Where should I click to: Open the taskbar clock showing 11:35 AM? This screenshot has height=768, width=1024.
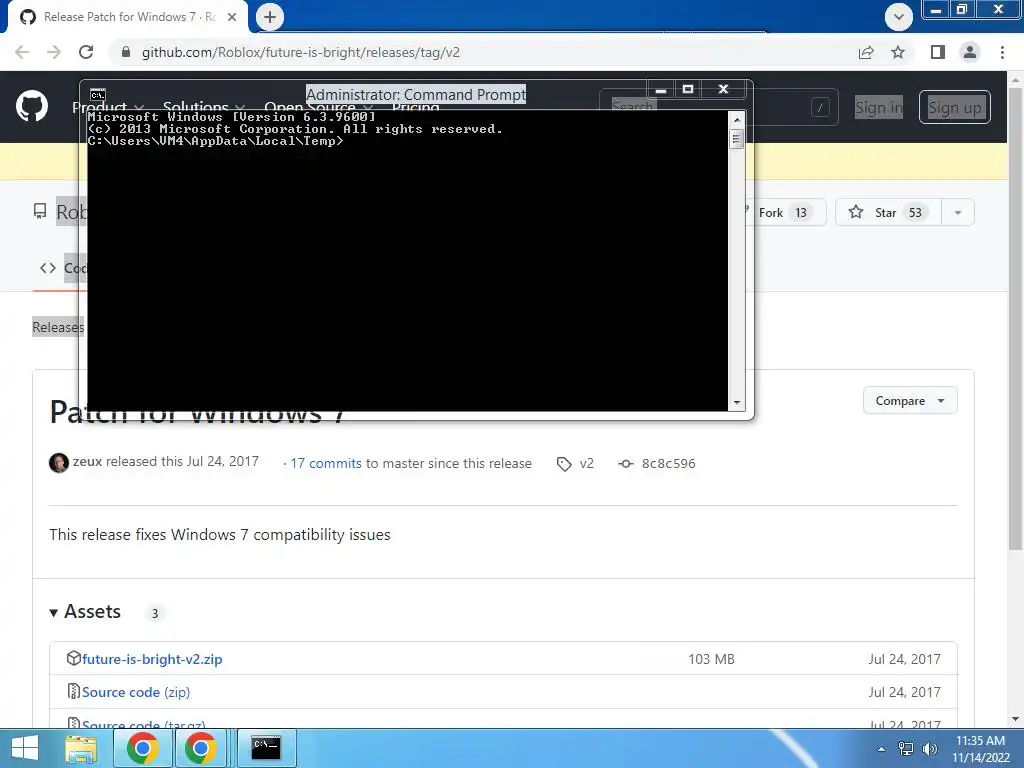(x=980, y=749)
